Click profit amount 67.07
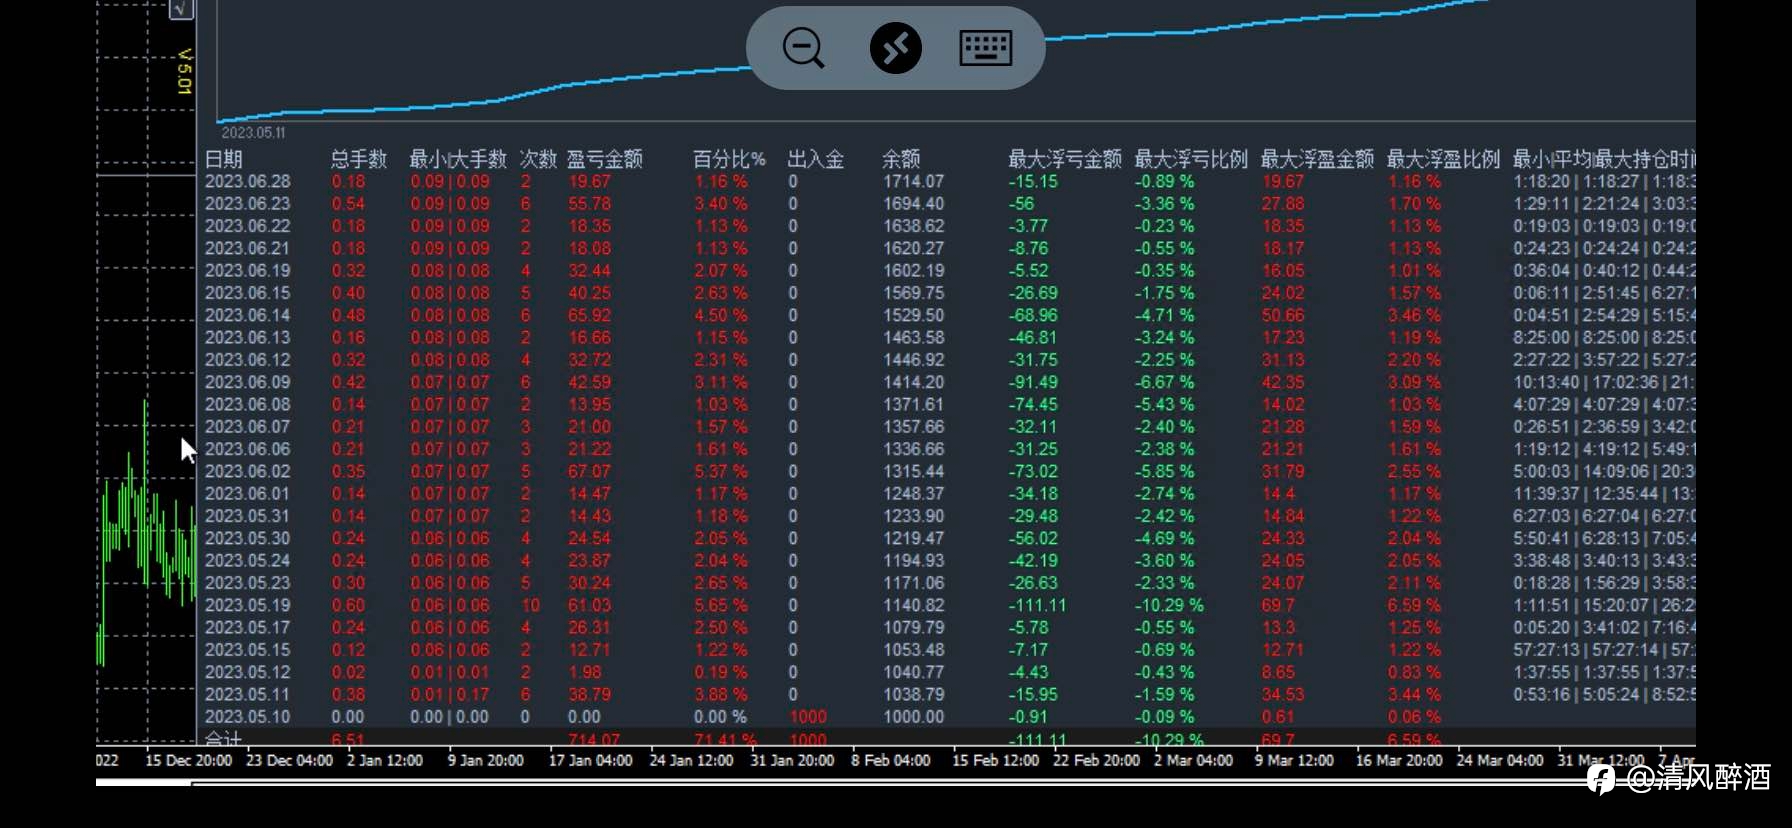The image size is (1792, 828). 589,471
